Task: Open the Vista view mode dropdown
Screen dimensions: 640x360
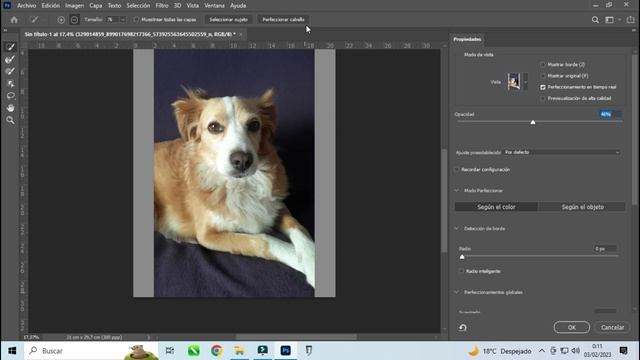Action: [526, 82]
